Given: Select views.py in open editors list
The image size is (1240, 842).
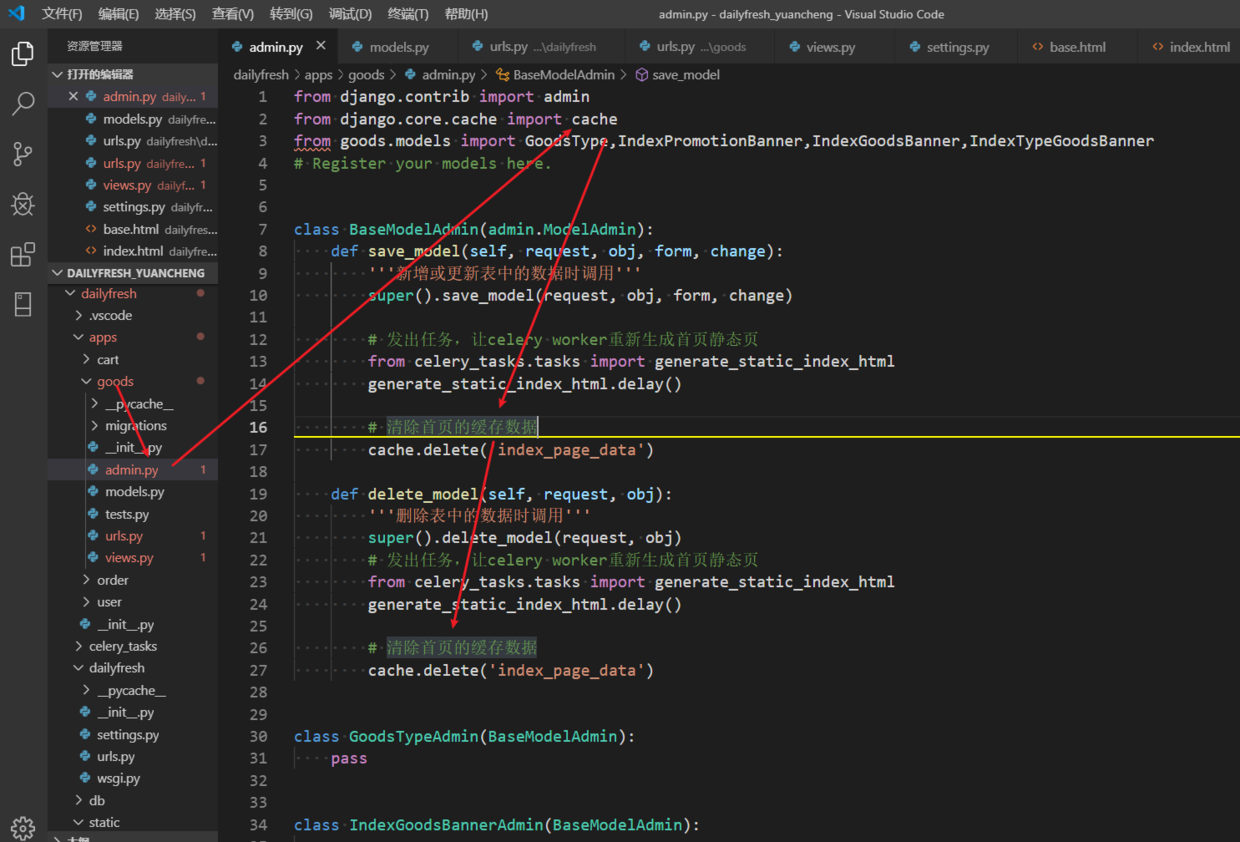Looking at the screenshot, I should [x=133, y=185].
